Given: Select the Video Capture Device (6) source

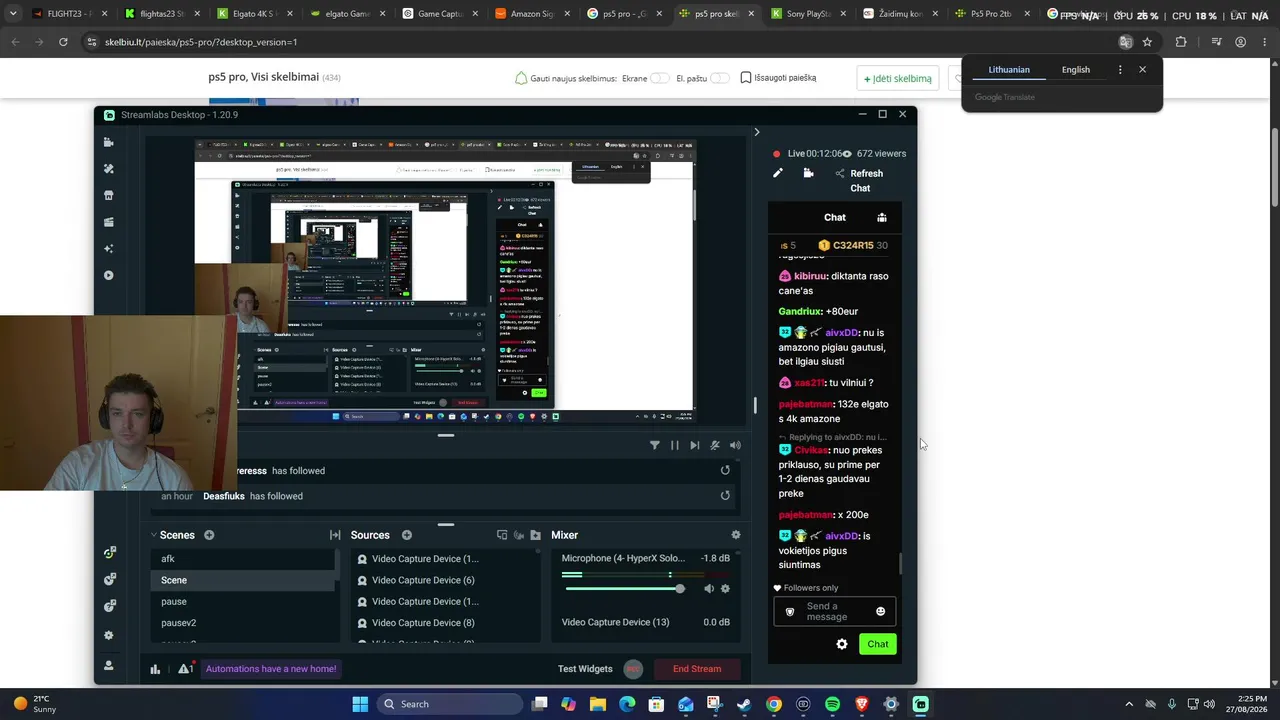Looking at the screenshot, I should pyautogui.click(x=444, y=580).
